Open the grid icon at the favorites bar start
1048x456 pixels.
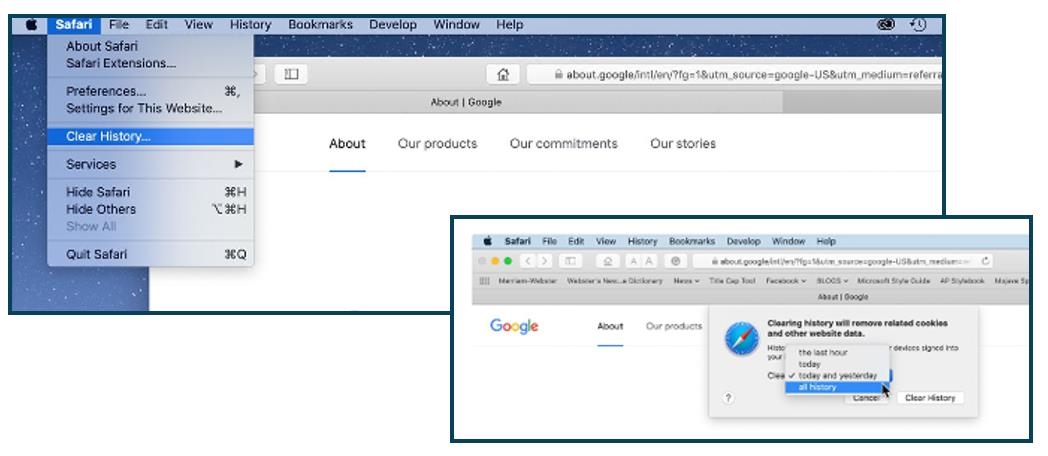485,281
